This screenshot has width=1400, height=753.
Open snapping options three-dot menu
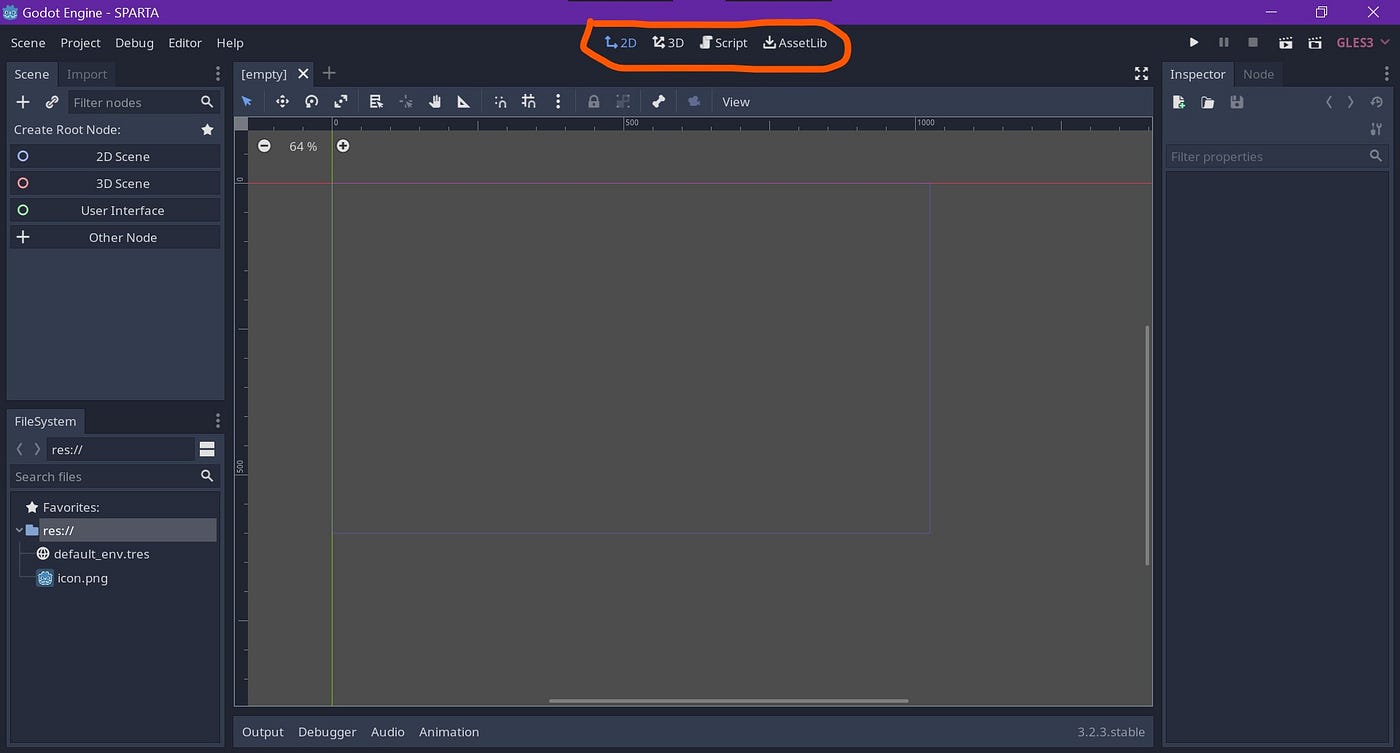(558, 101)
